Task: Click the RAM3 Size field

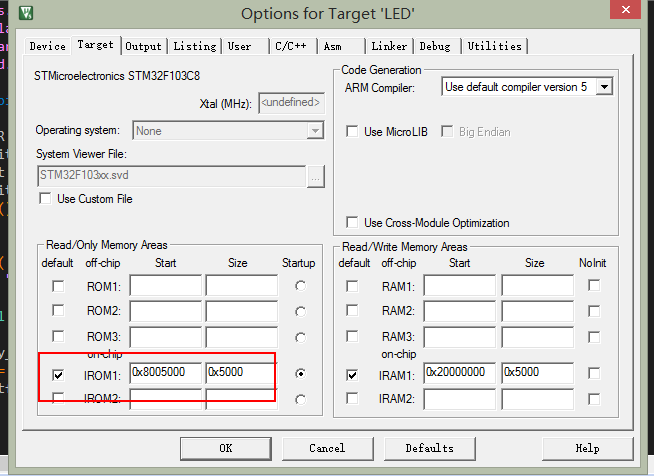Action: (x=538, y=337)
